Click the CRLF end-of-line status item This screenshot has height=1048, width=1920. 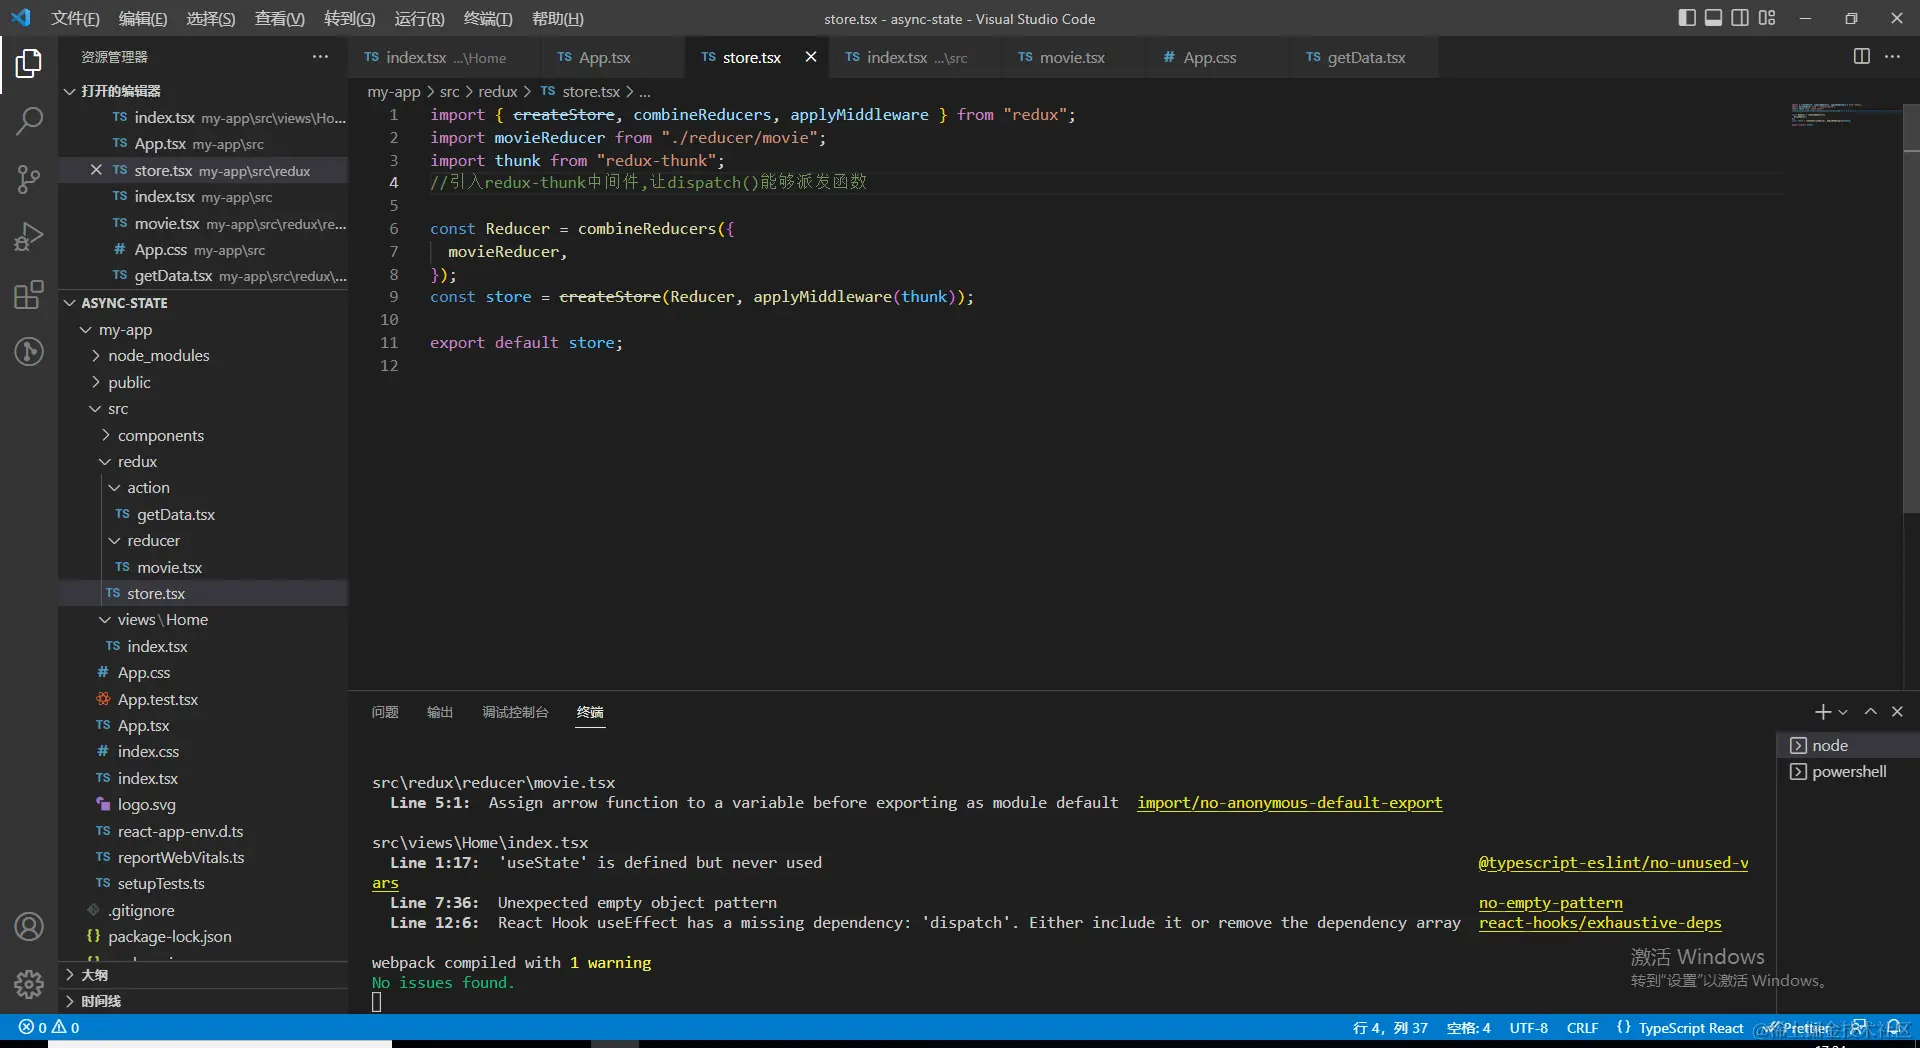coord(1582,1028)
